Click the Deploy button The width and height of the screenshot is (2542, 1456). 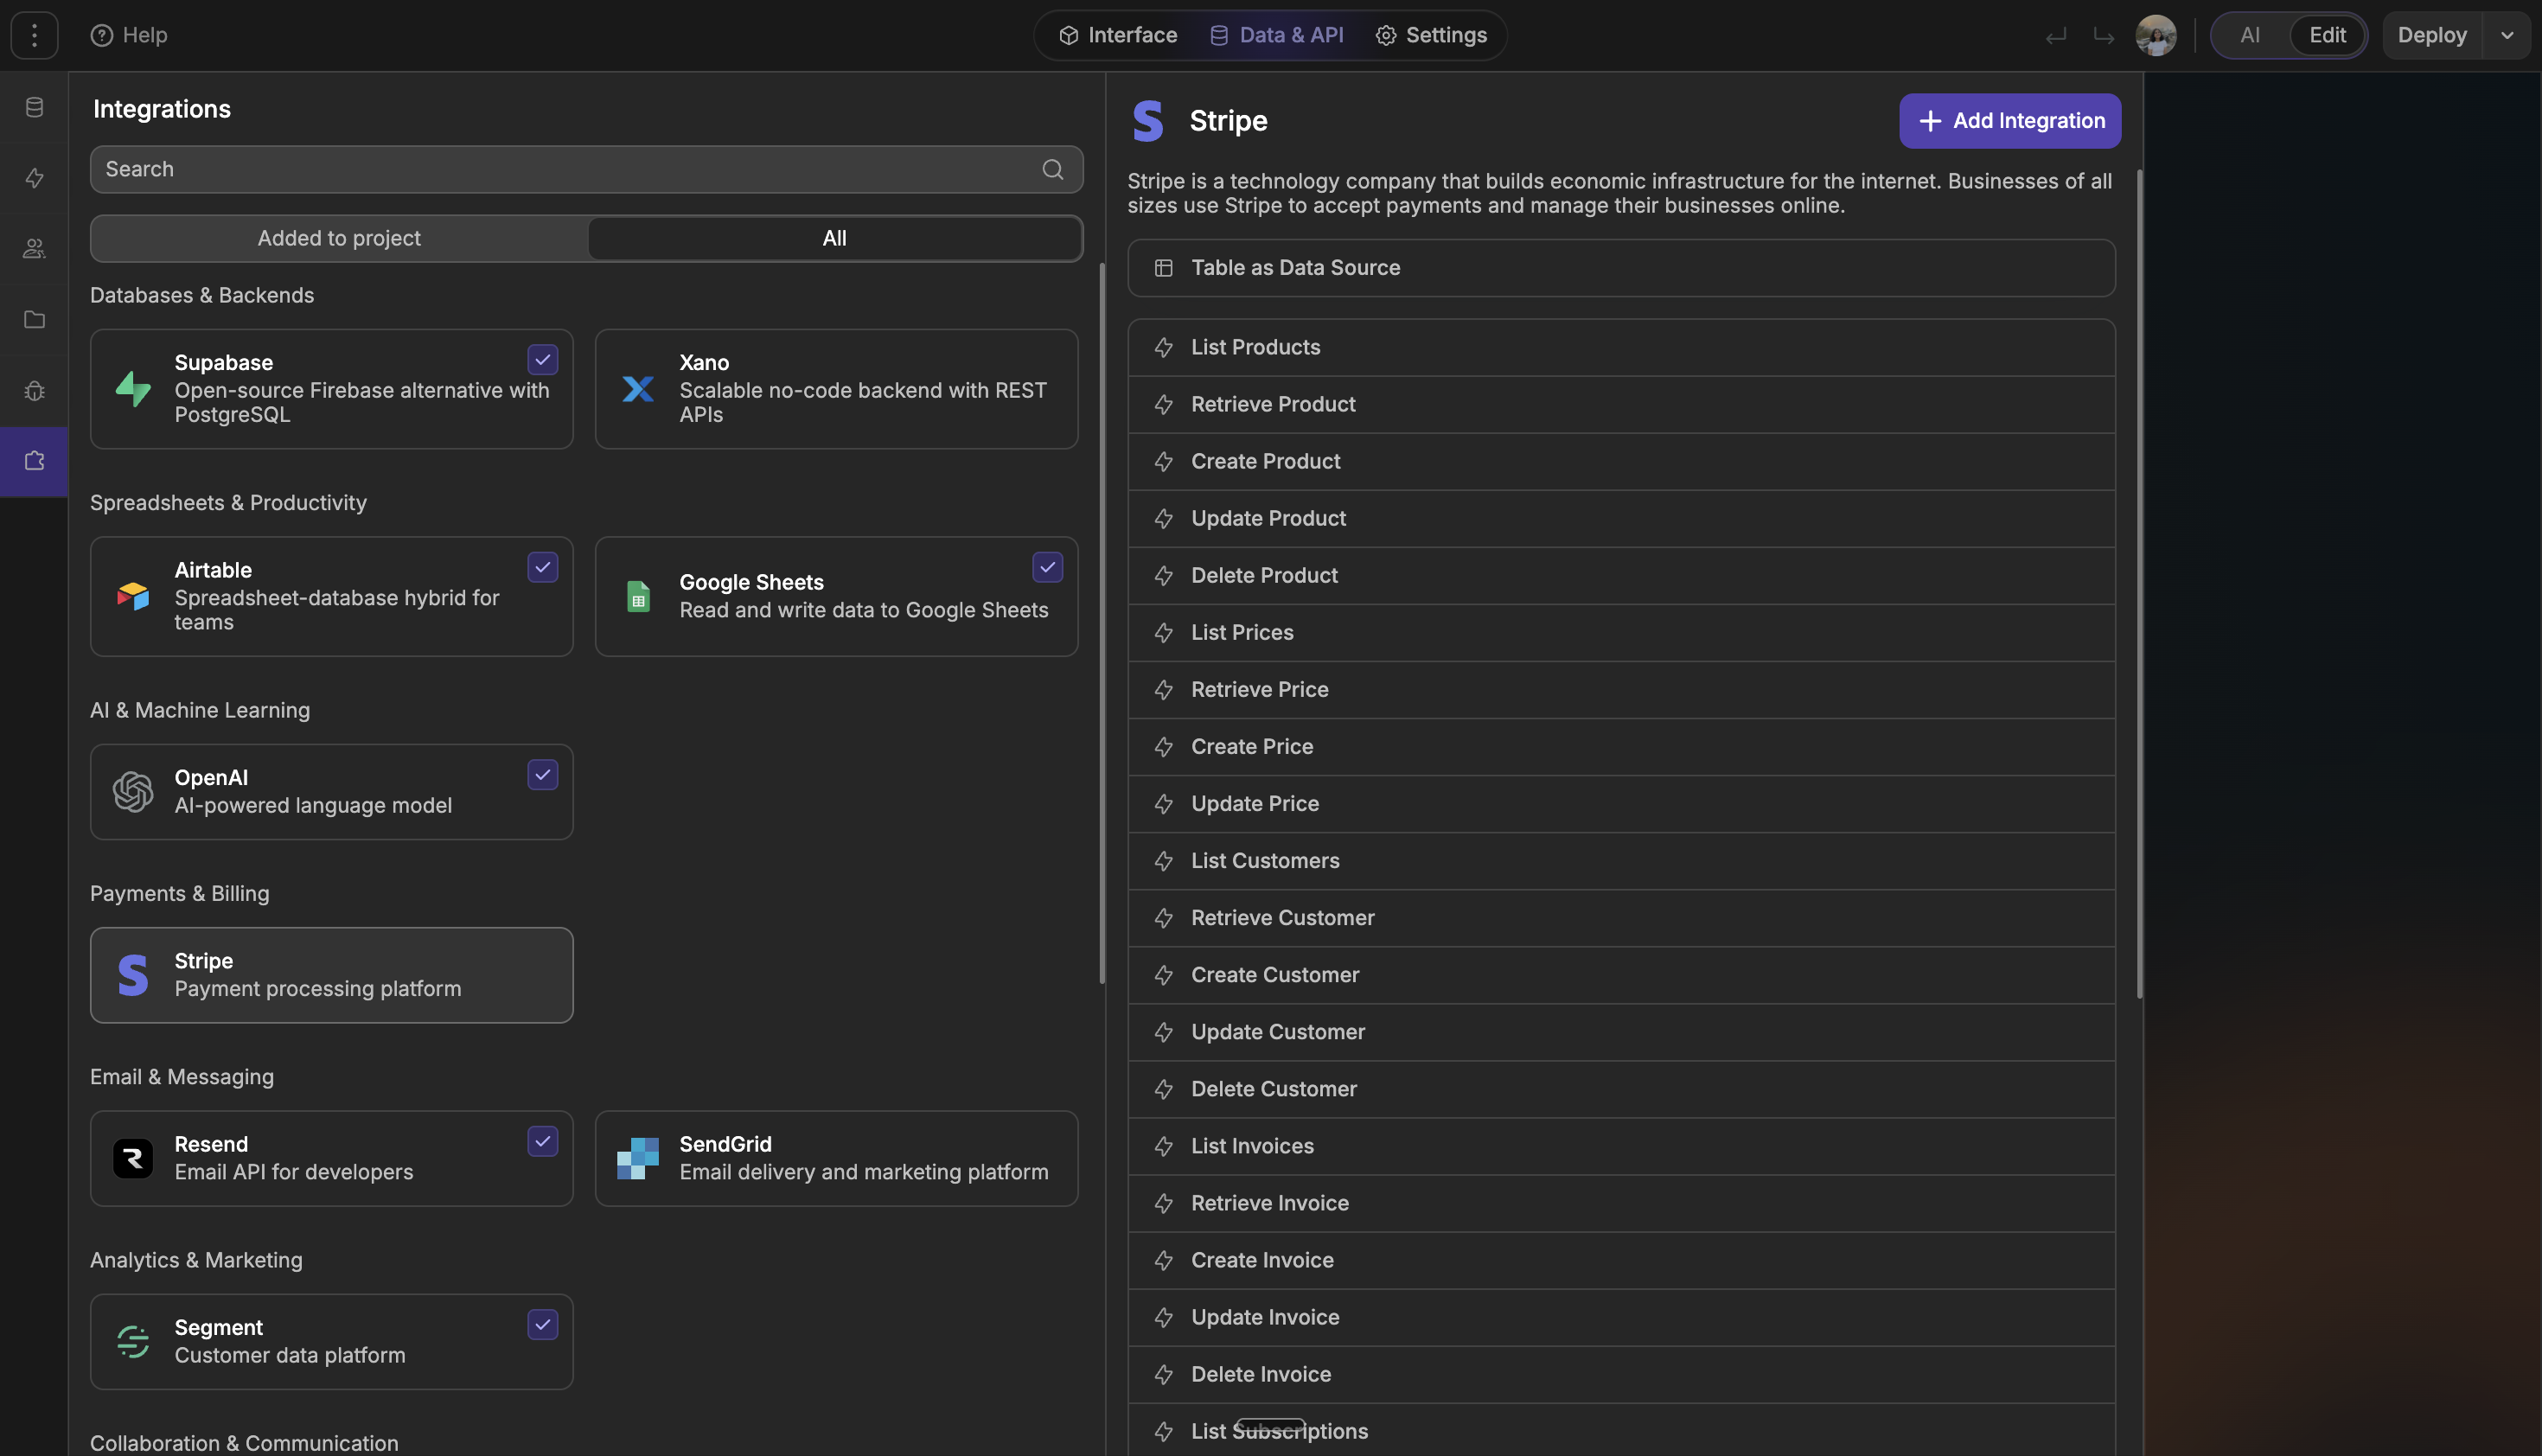(x=2432, y=35)
